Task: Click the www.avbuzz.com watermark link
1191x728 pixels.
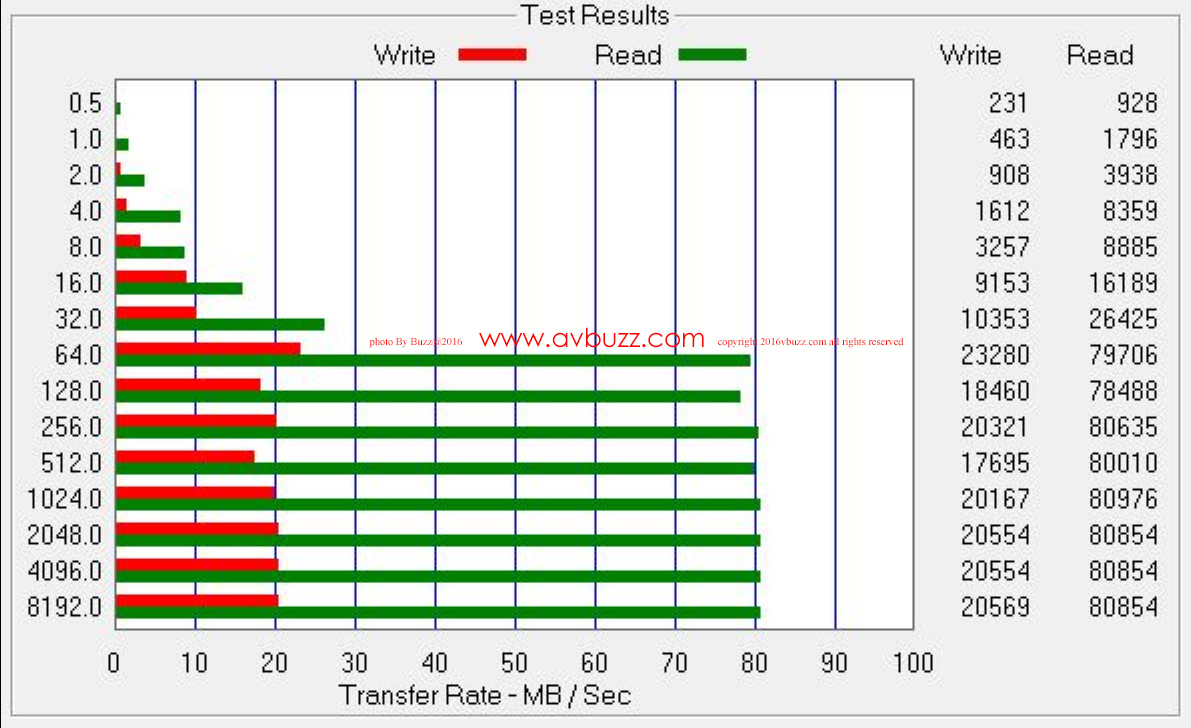Action: pyautogui.click(x=591, y=339)
